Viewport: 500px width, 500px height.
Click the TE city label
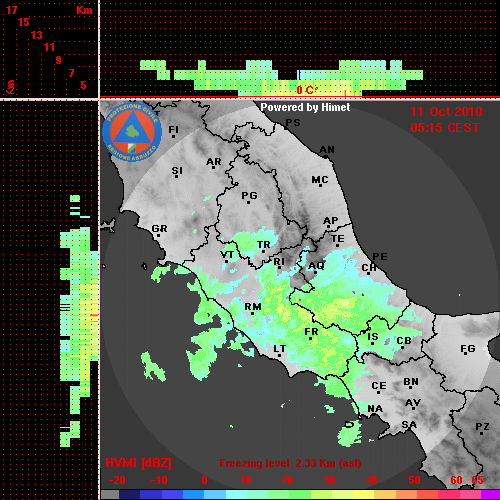(338, 239)
